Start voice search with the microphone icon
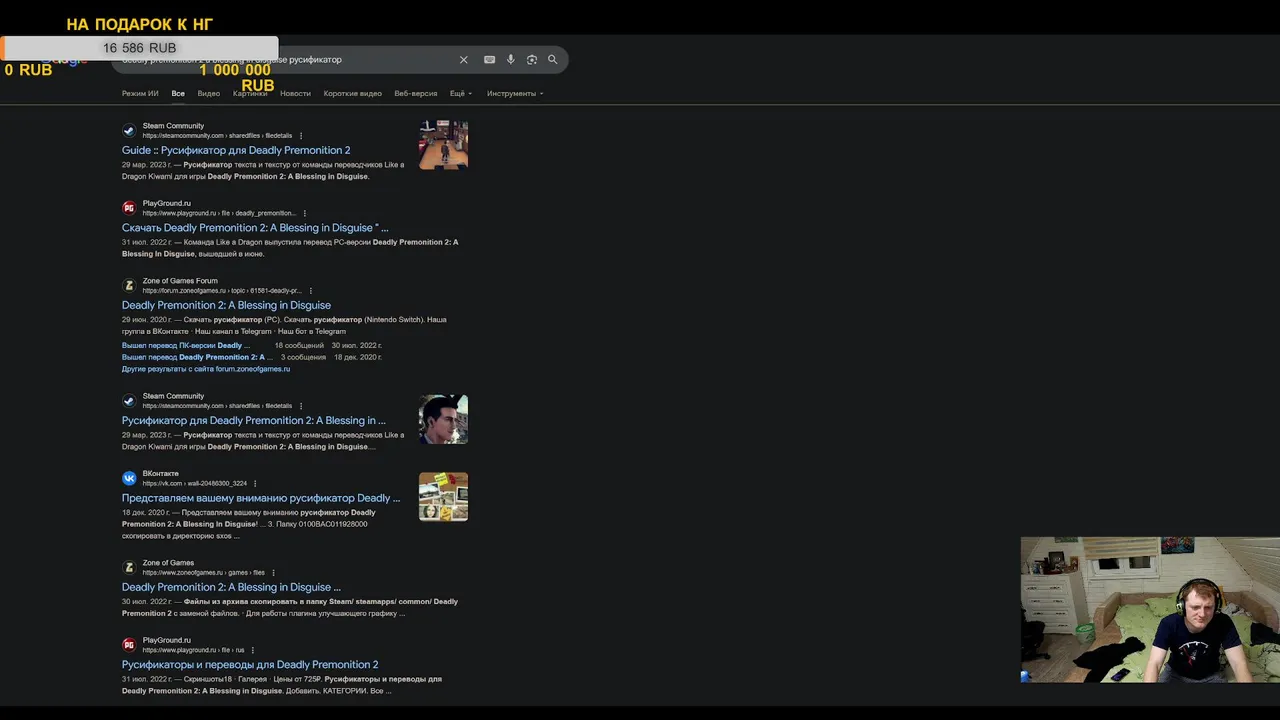The height and width of the screenshot is (720, 1280). pos(511,60)
